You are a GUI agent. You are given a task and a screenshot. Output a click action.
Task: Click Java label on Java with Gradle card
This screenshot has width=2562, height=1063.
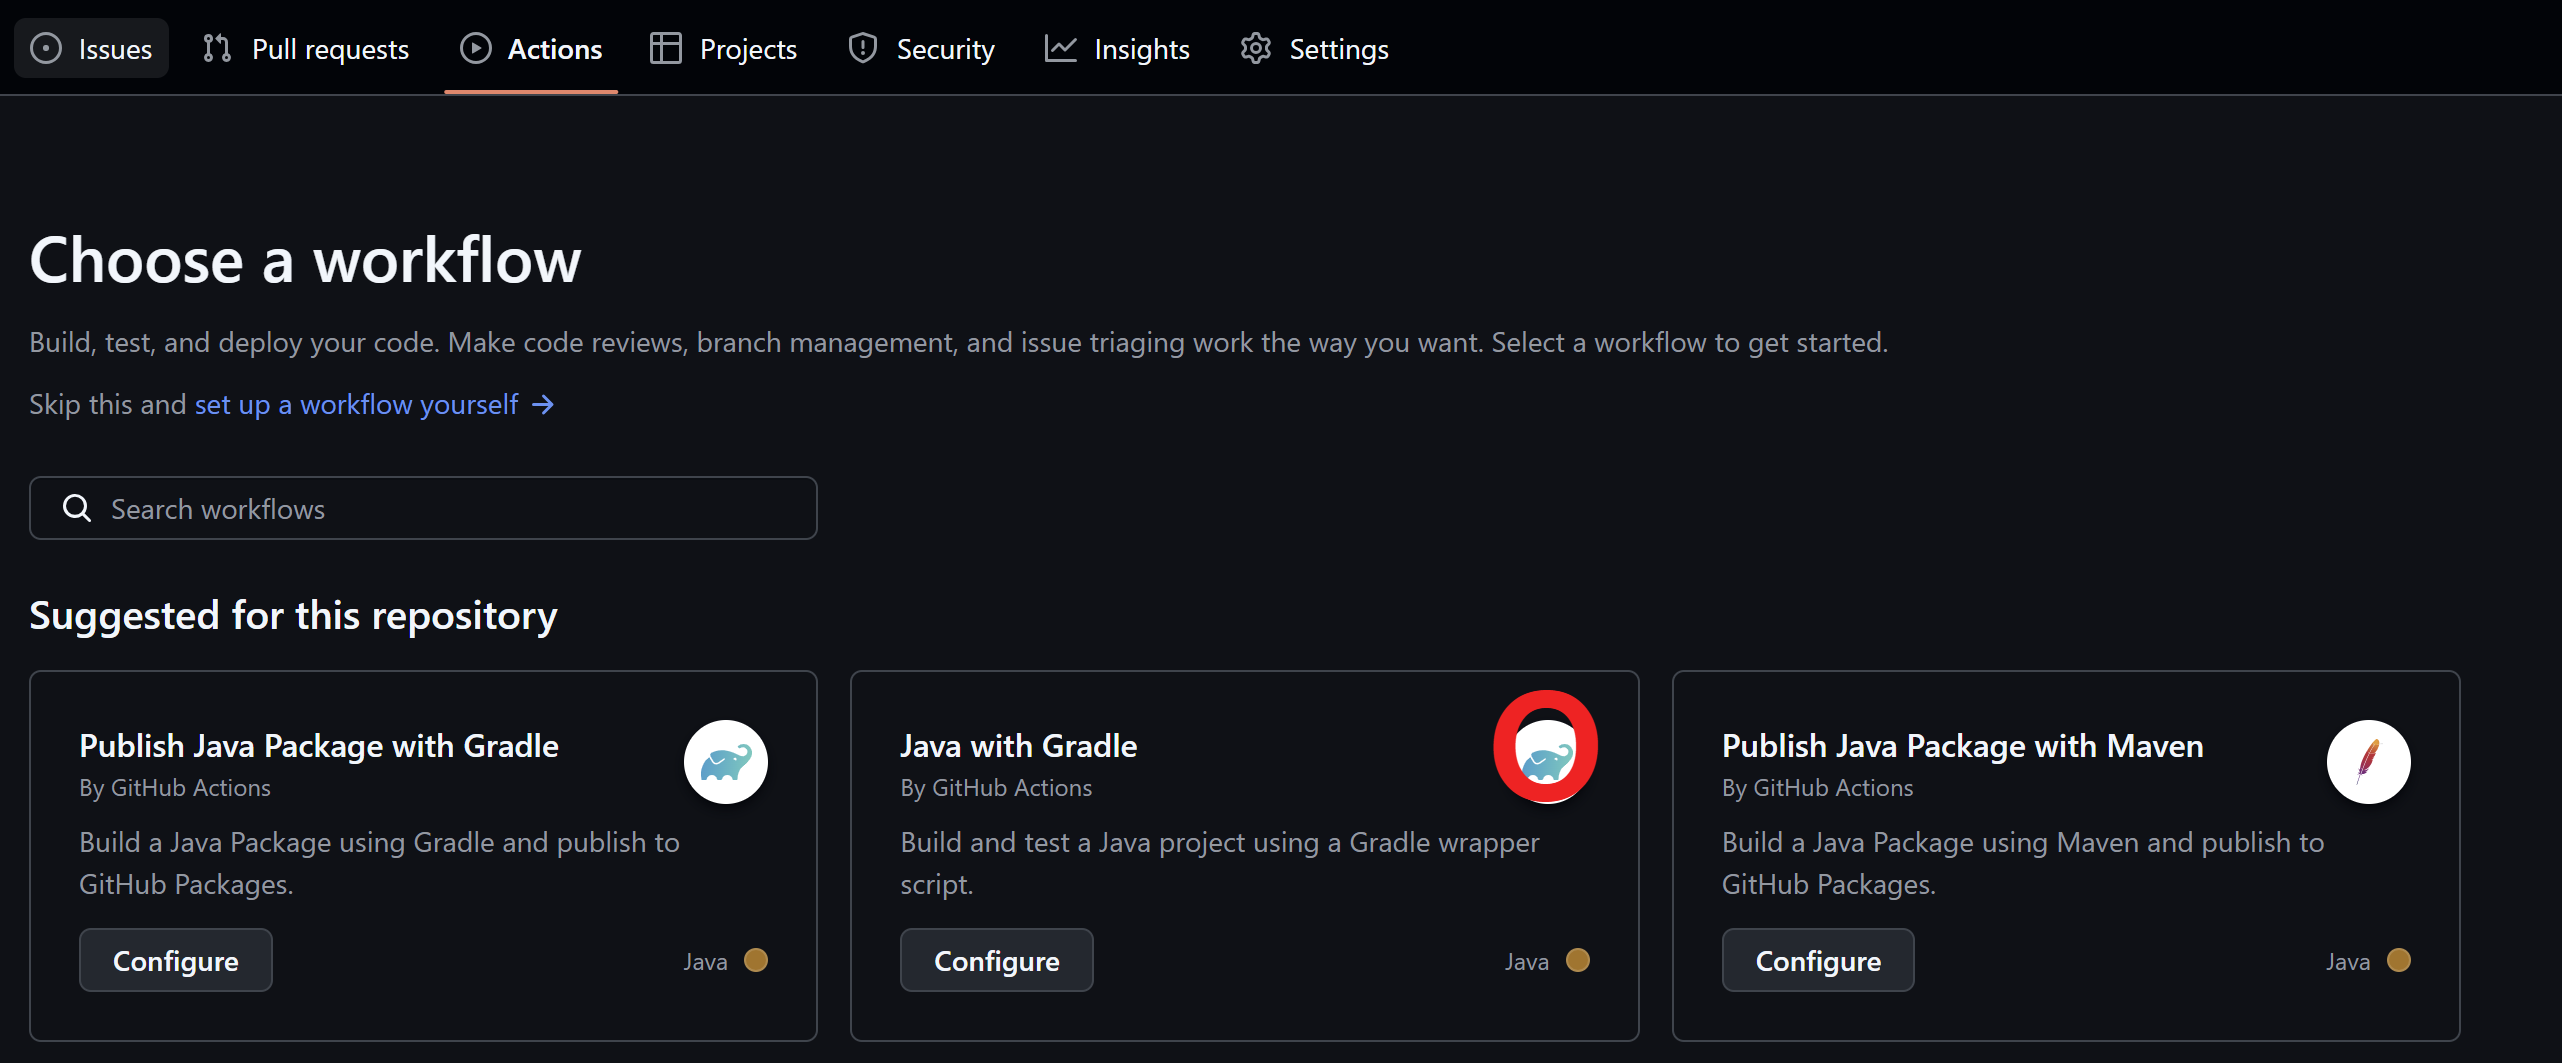1527,962
